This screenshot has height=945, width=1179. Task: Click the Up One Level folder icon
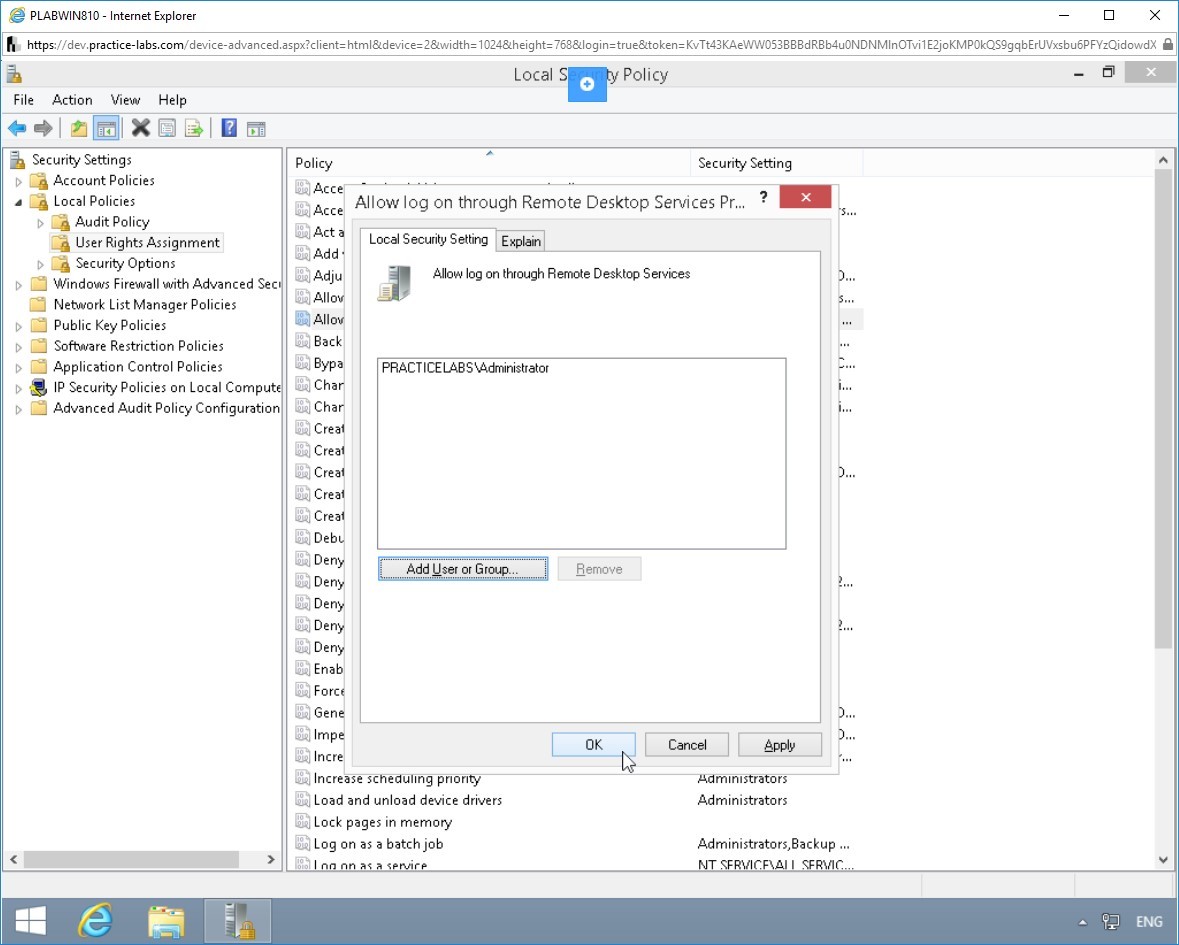79,129
